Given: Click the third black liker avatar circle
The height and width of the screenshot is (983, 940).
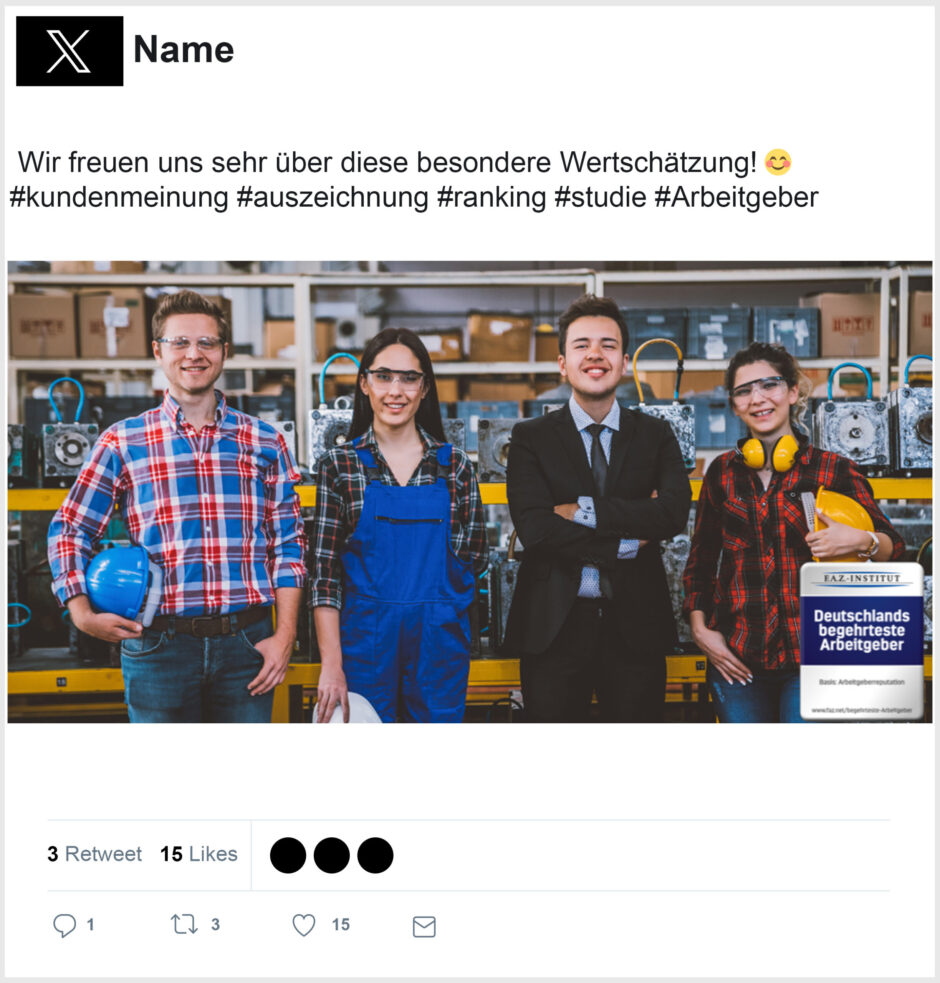Looking at the screenshot, I should (375, 855).
